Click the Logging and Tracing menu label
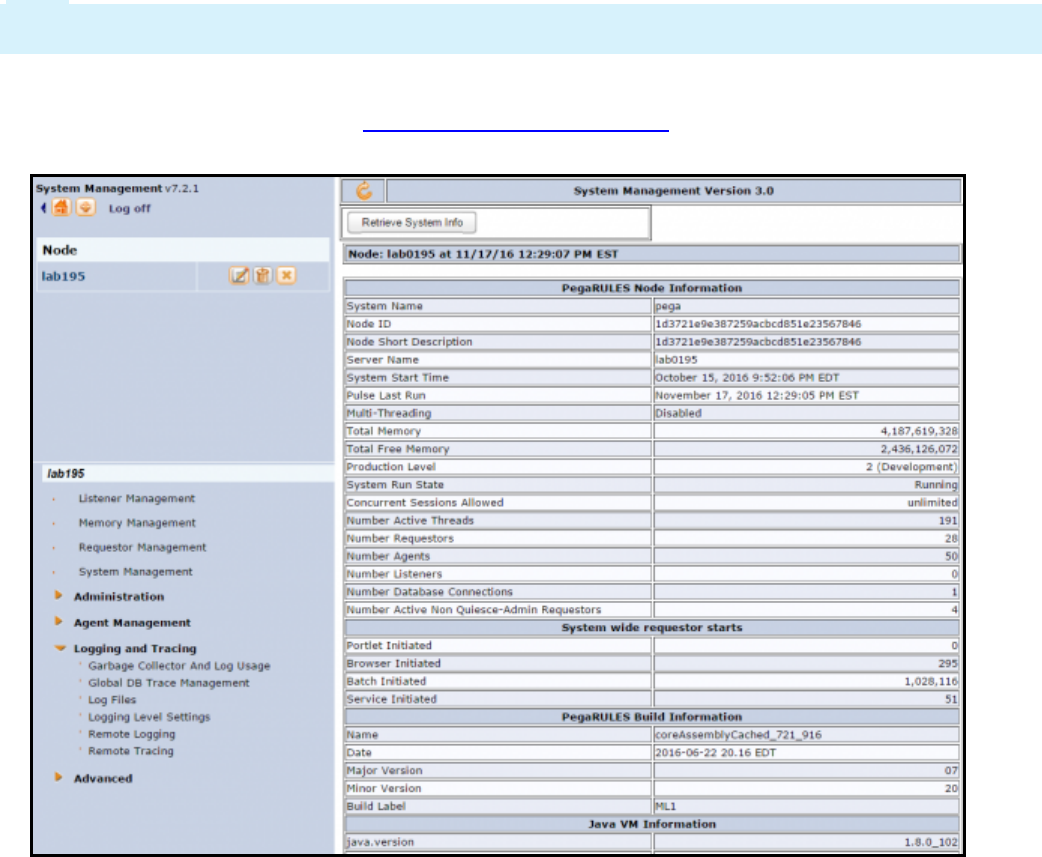Viewport: 1042px width, 857px height. tap(135, 648)
